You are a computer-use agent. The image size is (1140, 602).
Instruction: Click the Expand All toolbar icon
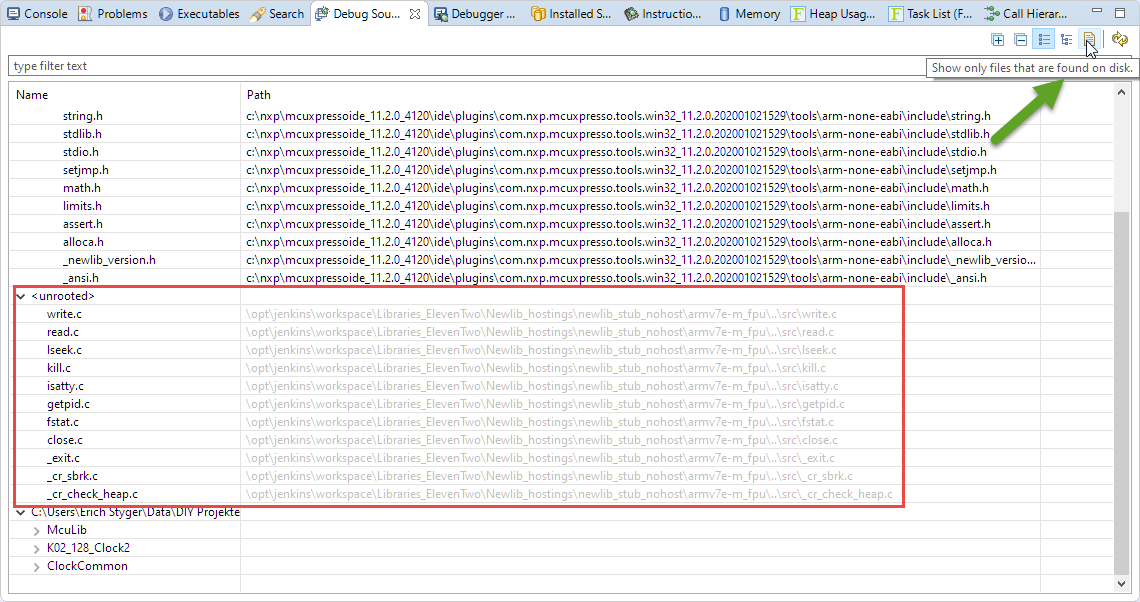tap(997, 40)
